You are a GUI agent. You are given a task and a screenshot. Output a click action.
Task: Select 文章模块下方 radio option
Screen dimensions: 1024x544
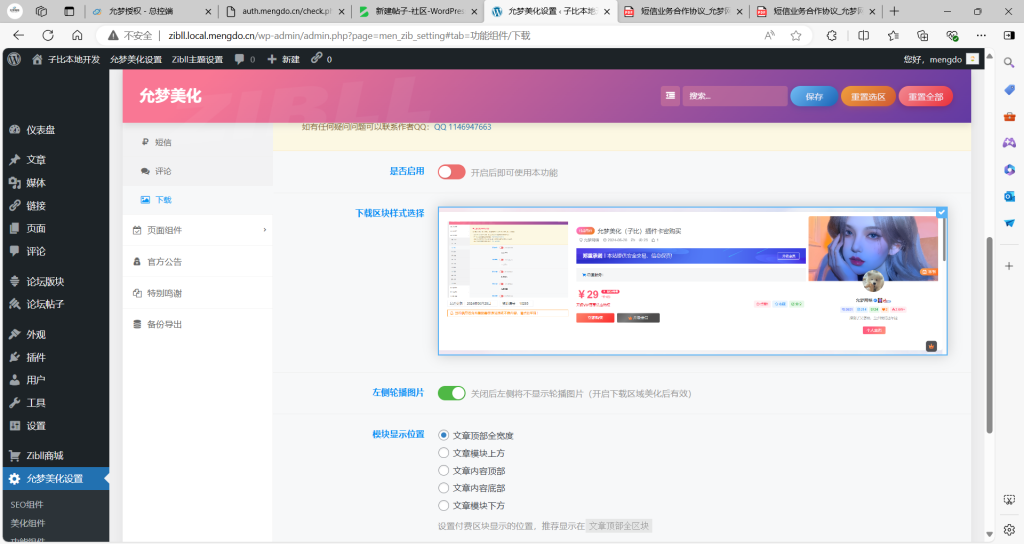444,505
